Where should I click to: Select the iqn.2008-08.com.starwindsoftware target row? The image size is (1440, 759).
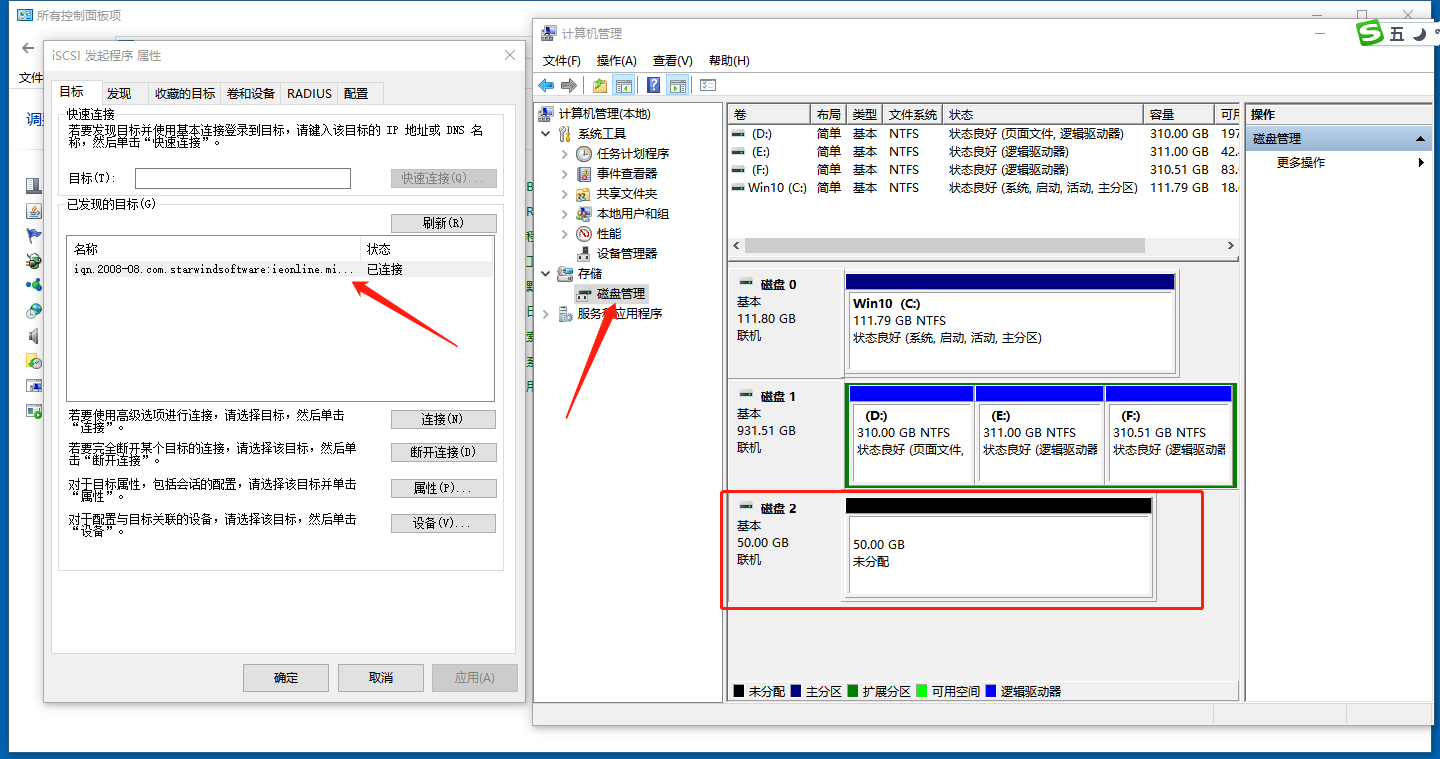280,269
